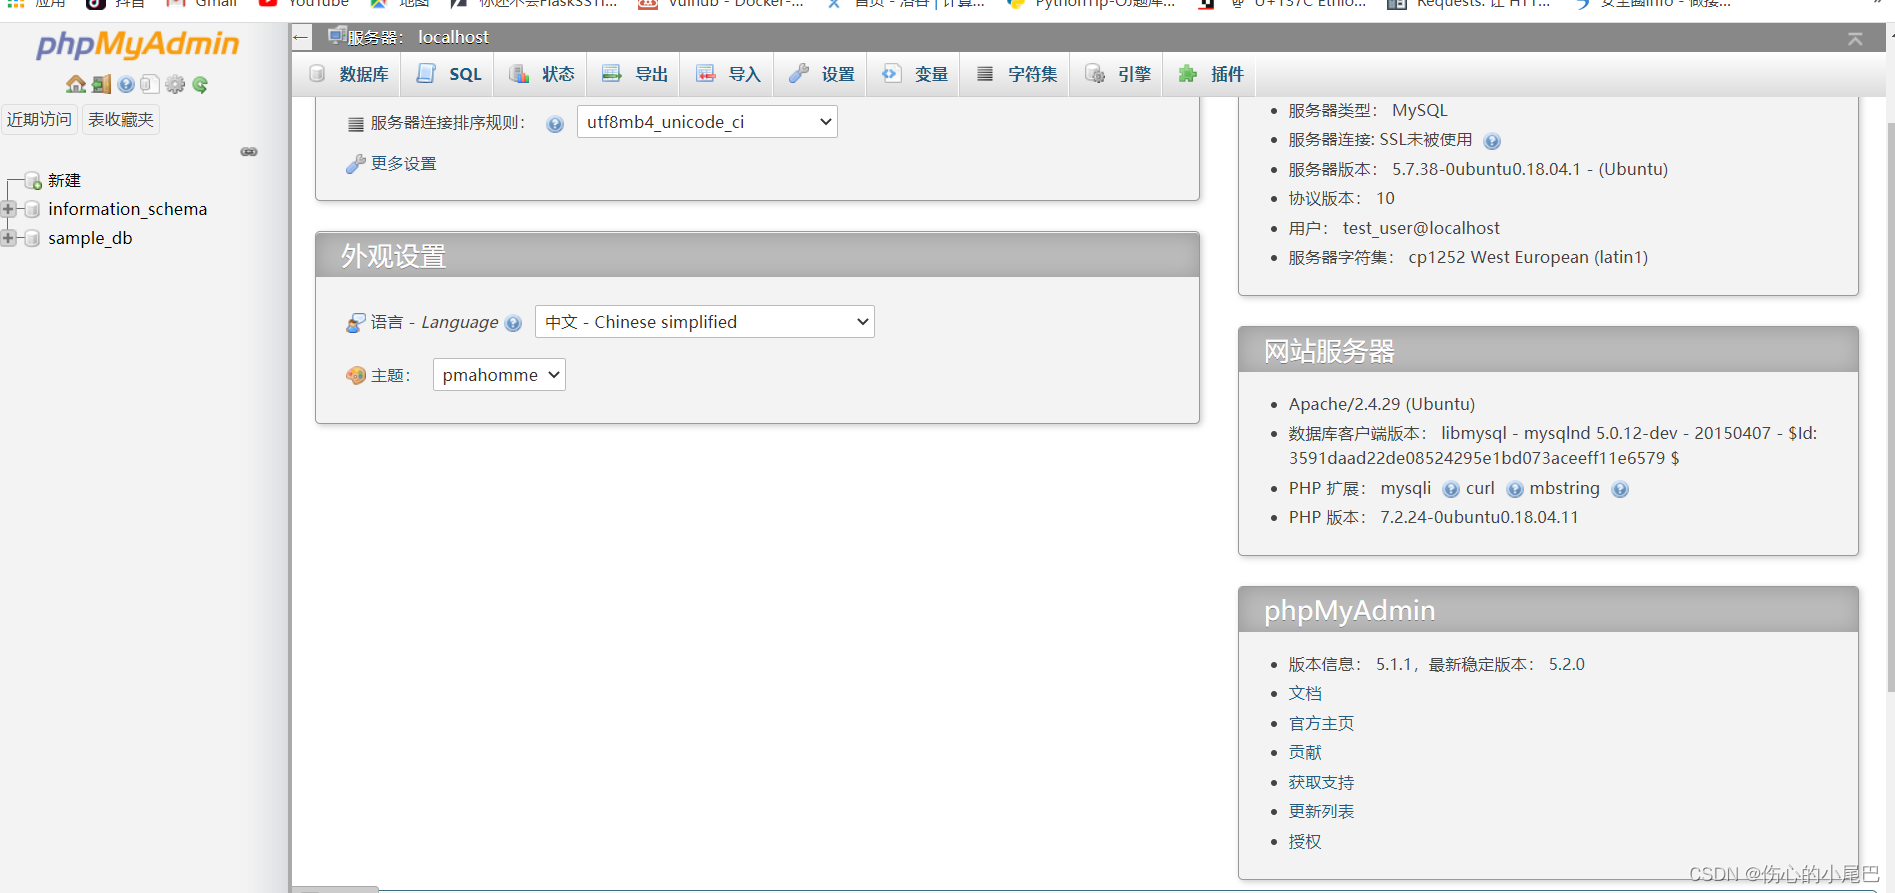Click the new database icon beside 新建
This screenshot has width=1895, height=893.
pos(33,181)
